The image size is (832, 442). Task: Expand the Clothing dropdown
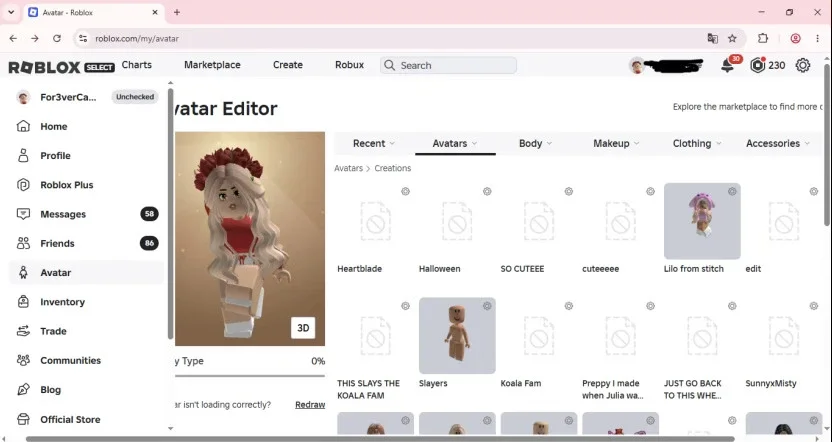(697, 143)
